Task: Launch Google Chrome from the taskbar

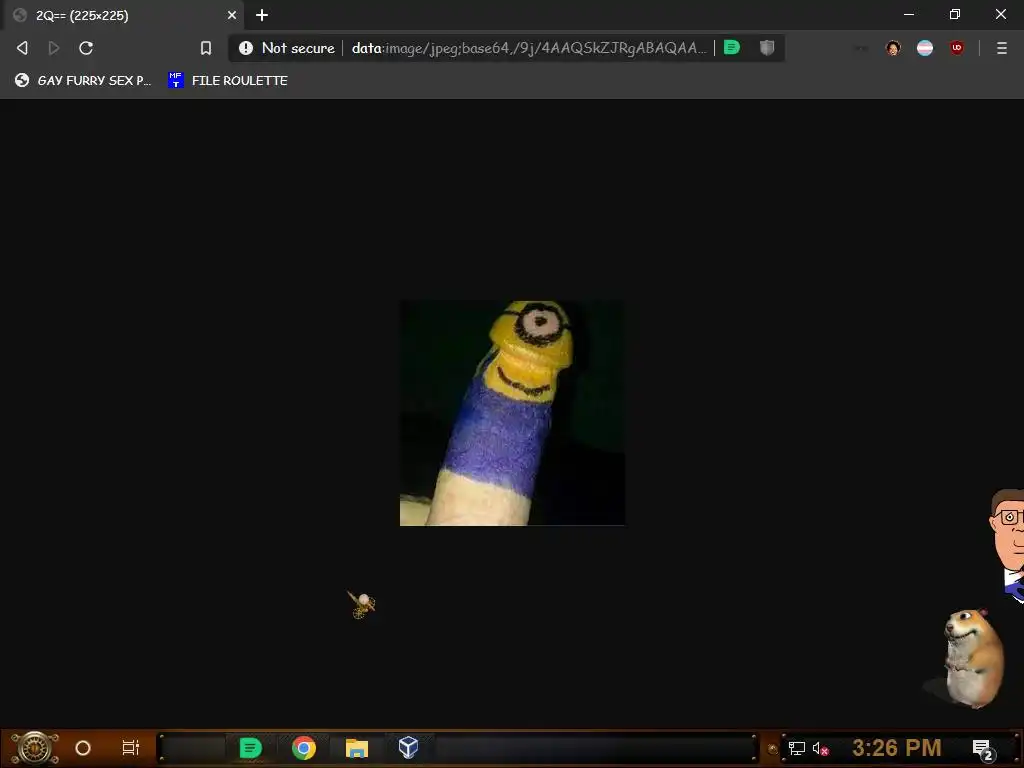Action: (304, 748)
